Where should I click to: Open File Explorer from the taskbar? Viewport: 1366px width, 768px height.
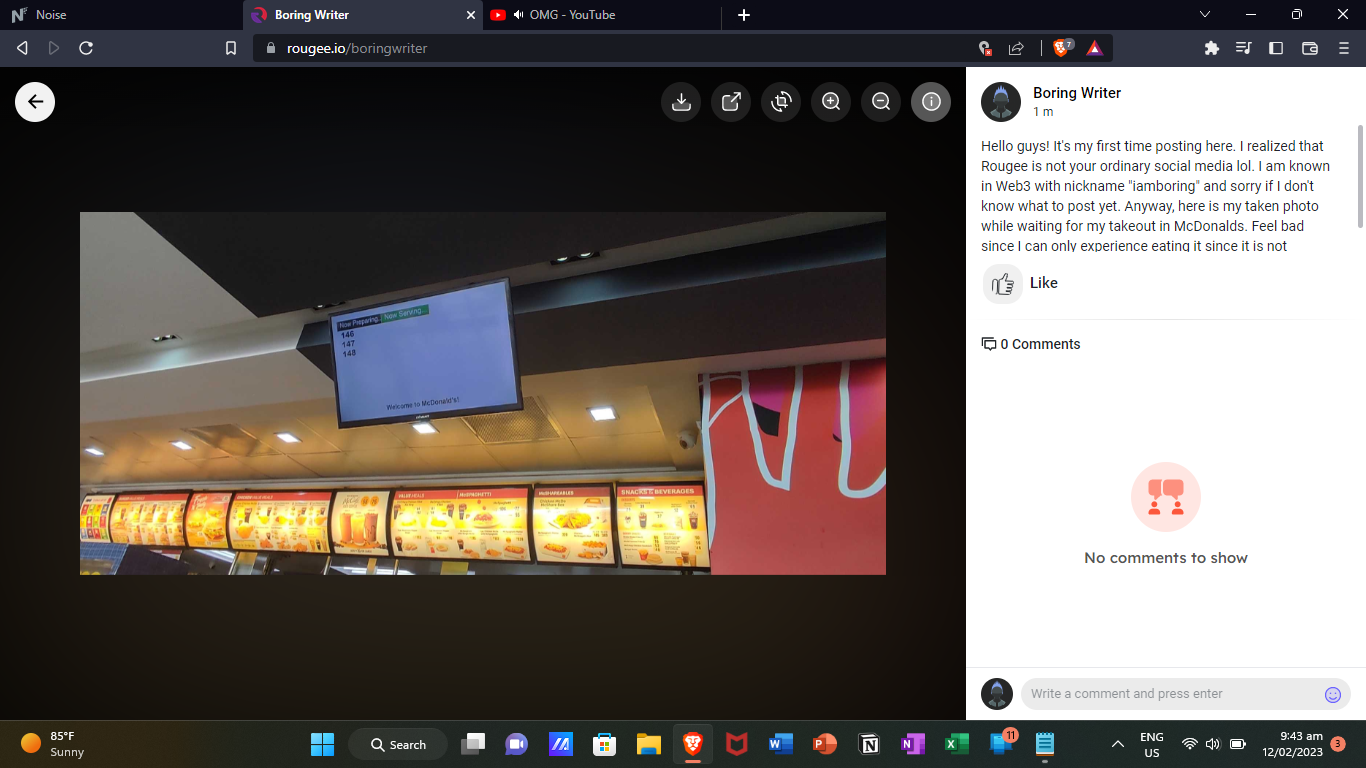(x=649, y=744)
